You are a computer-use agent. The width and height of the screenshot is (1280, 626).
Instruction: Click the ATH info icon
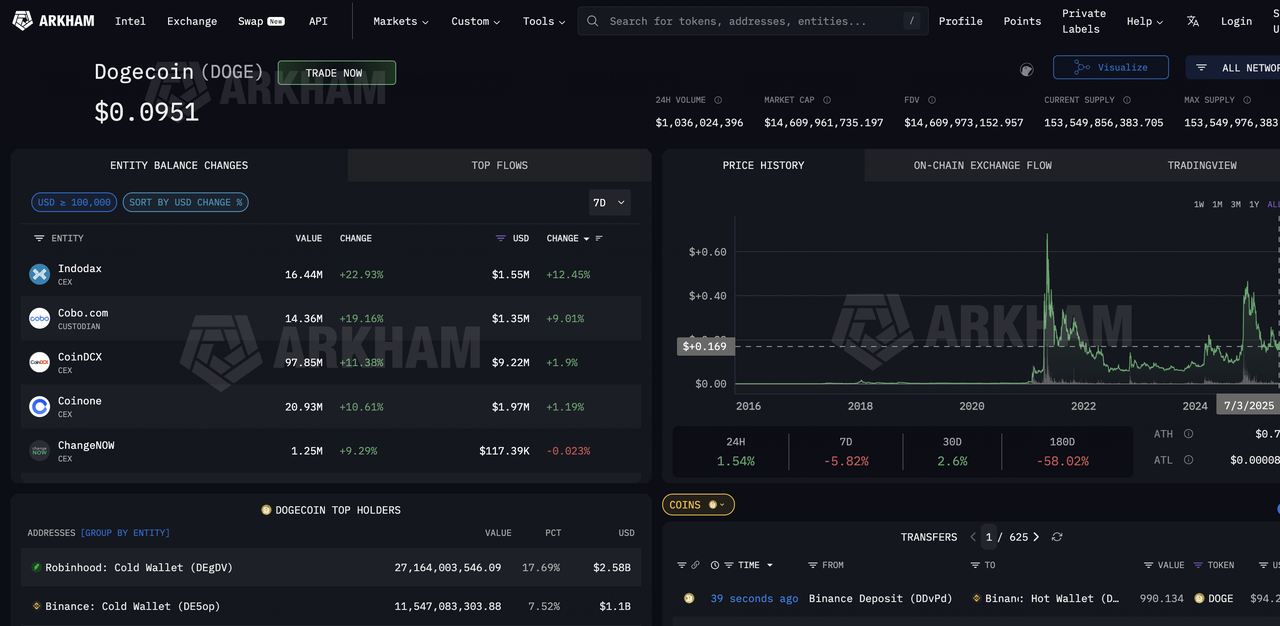[1188, 434]
